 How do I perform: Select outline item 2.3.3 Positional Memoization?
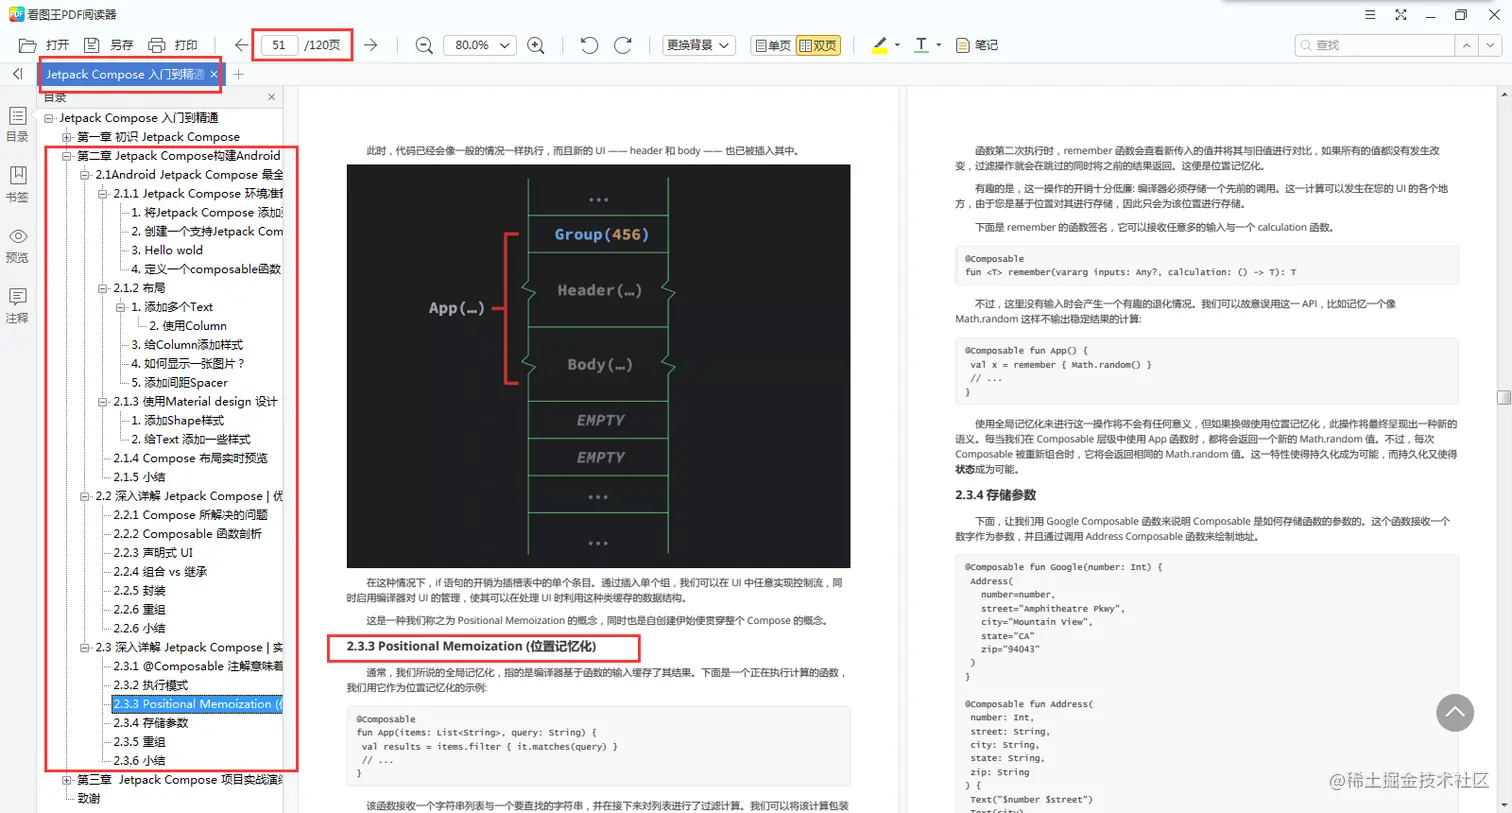point(198,704)
